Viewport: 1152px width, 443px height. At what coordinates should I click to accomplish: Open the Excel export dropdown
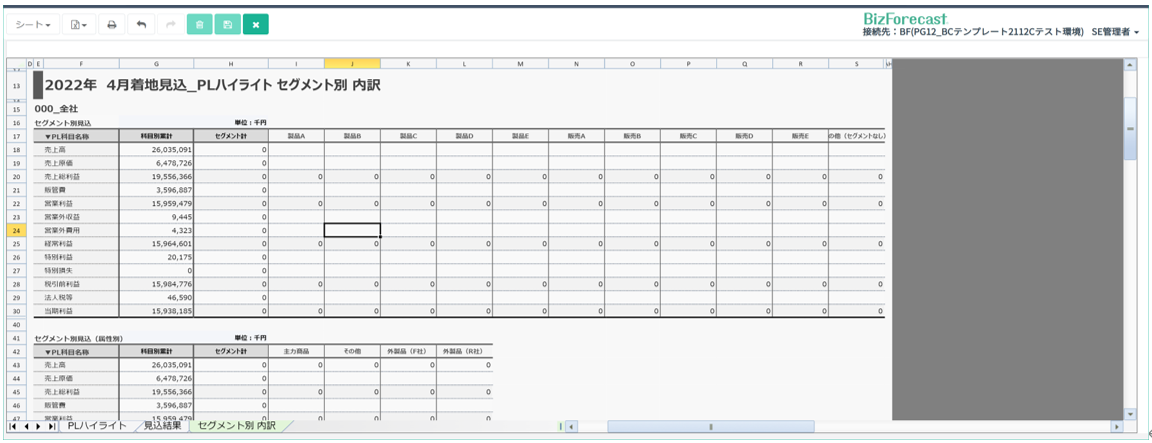tap(78, 24)
